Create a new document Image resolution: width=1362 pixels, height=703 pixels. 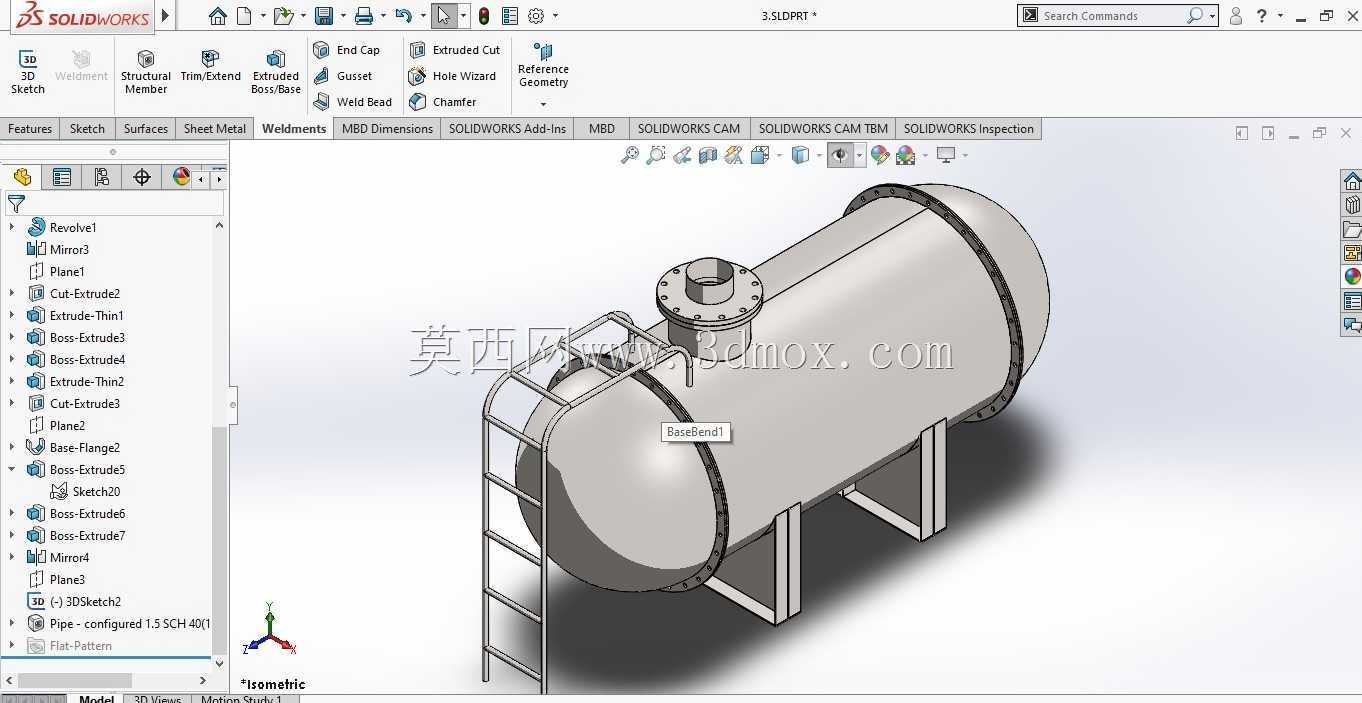pyautogui.click(x=244, y=16)
